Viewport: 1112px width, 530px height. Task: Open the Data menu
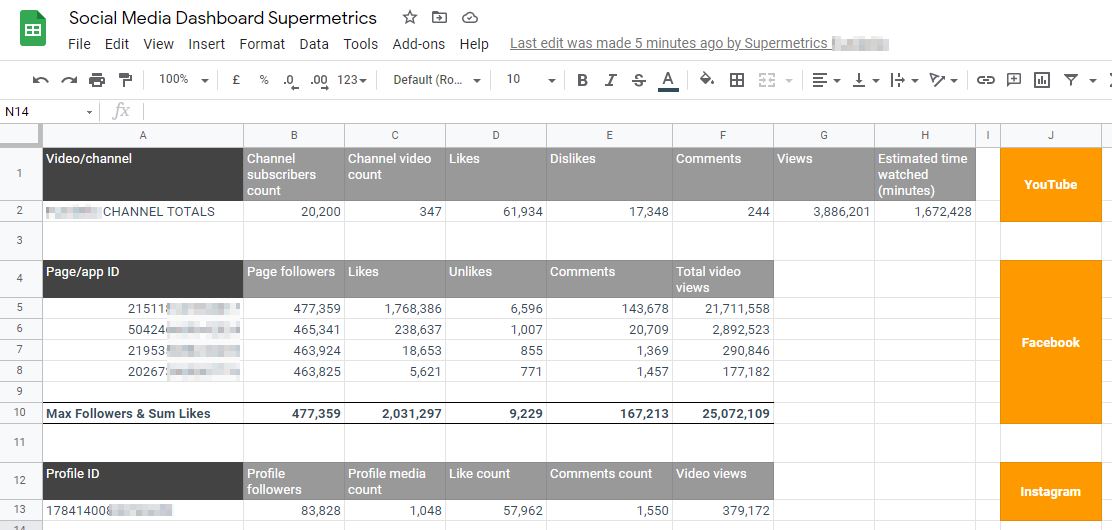click(314, 44)
